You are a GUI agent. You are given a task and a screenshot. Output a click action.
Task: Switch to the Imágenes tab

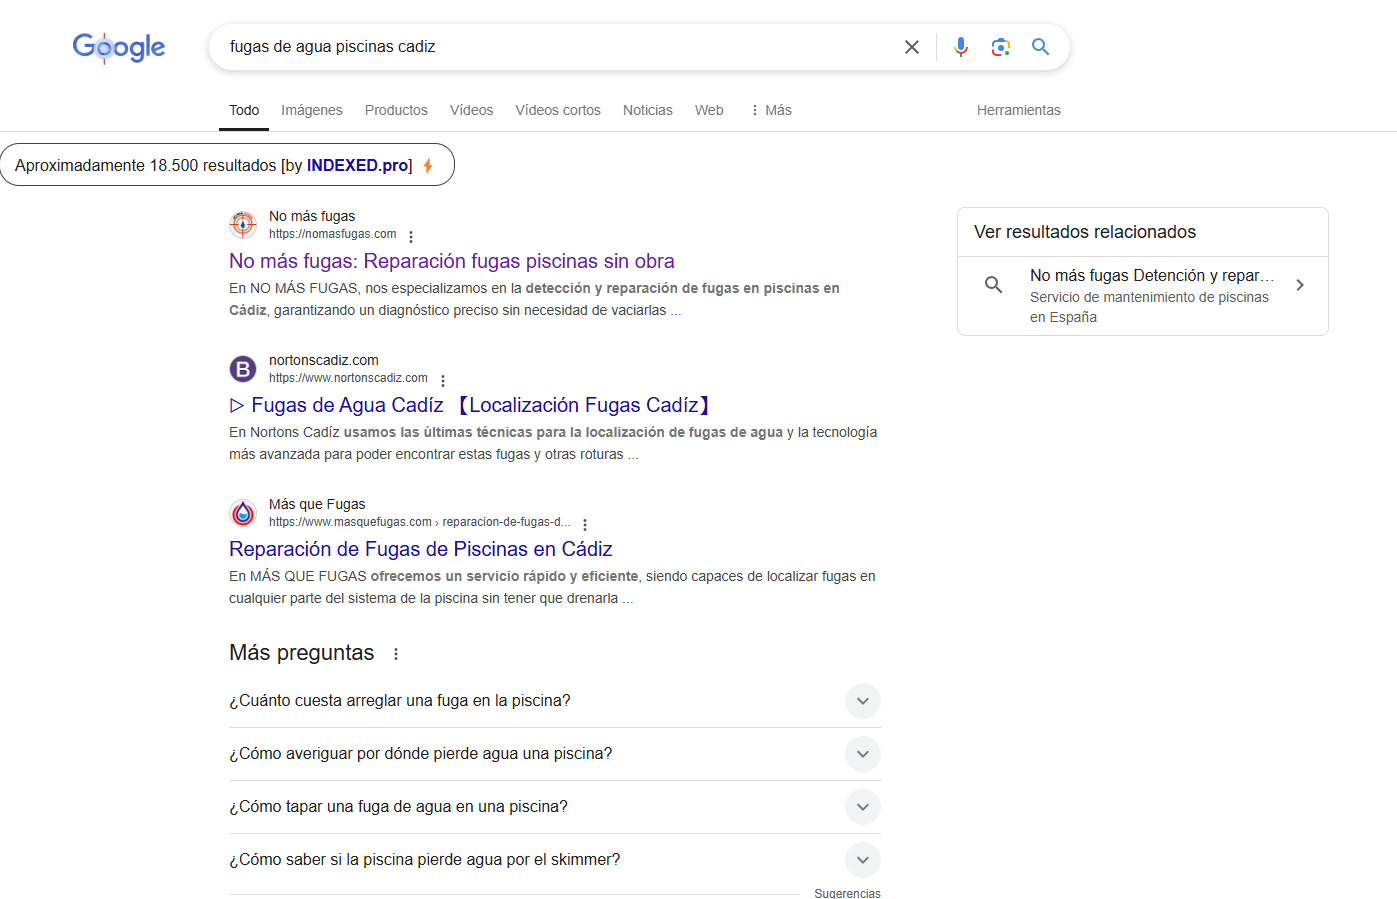point(311,110)
